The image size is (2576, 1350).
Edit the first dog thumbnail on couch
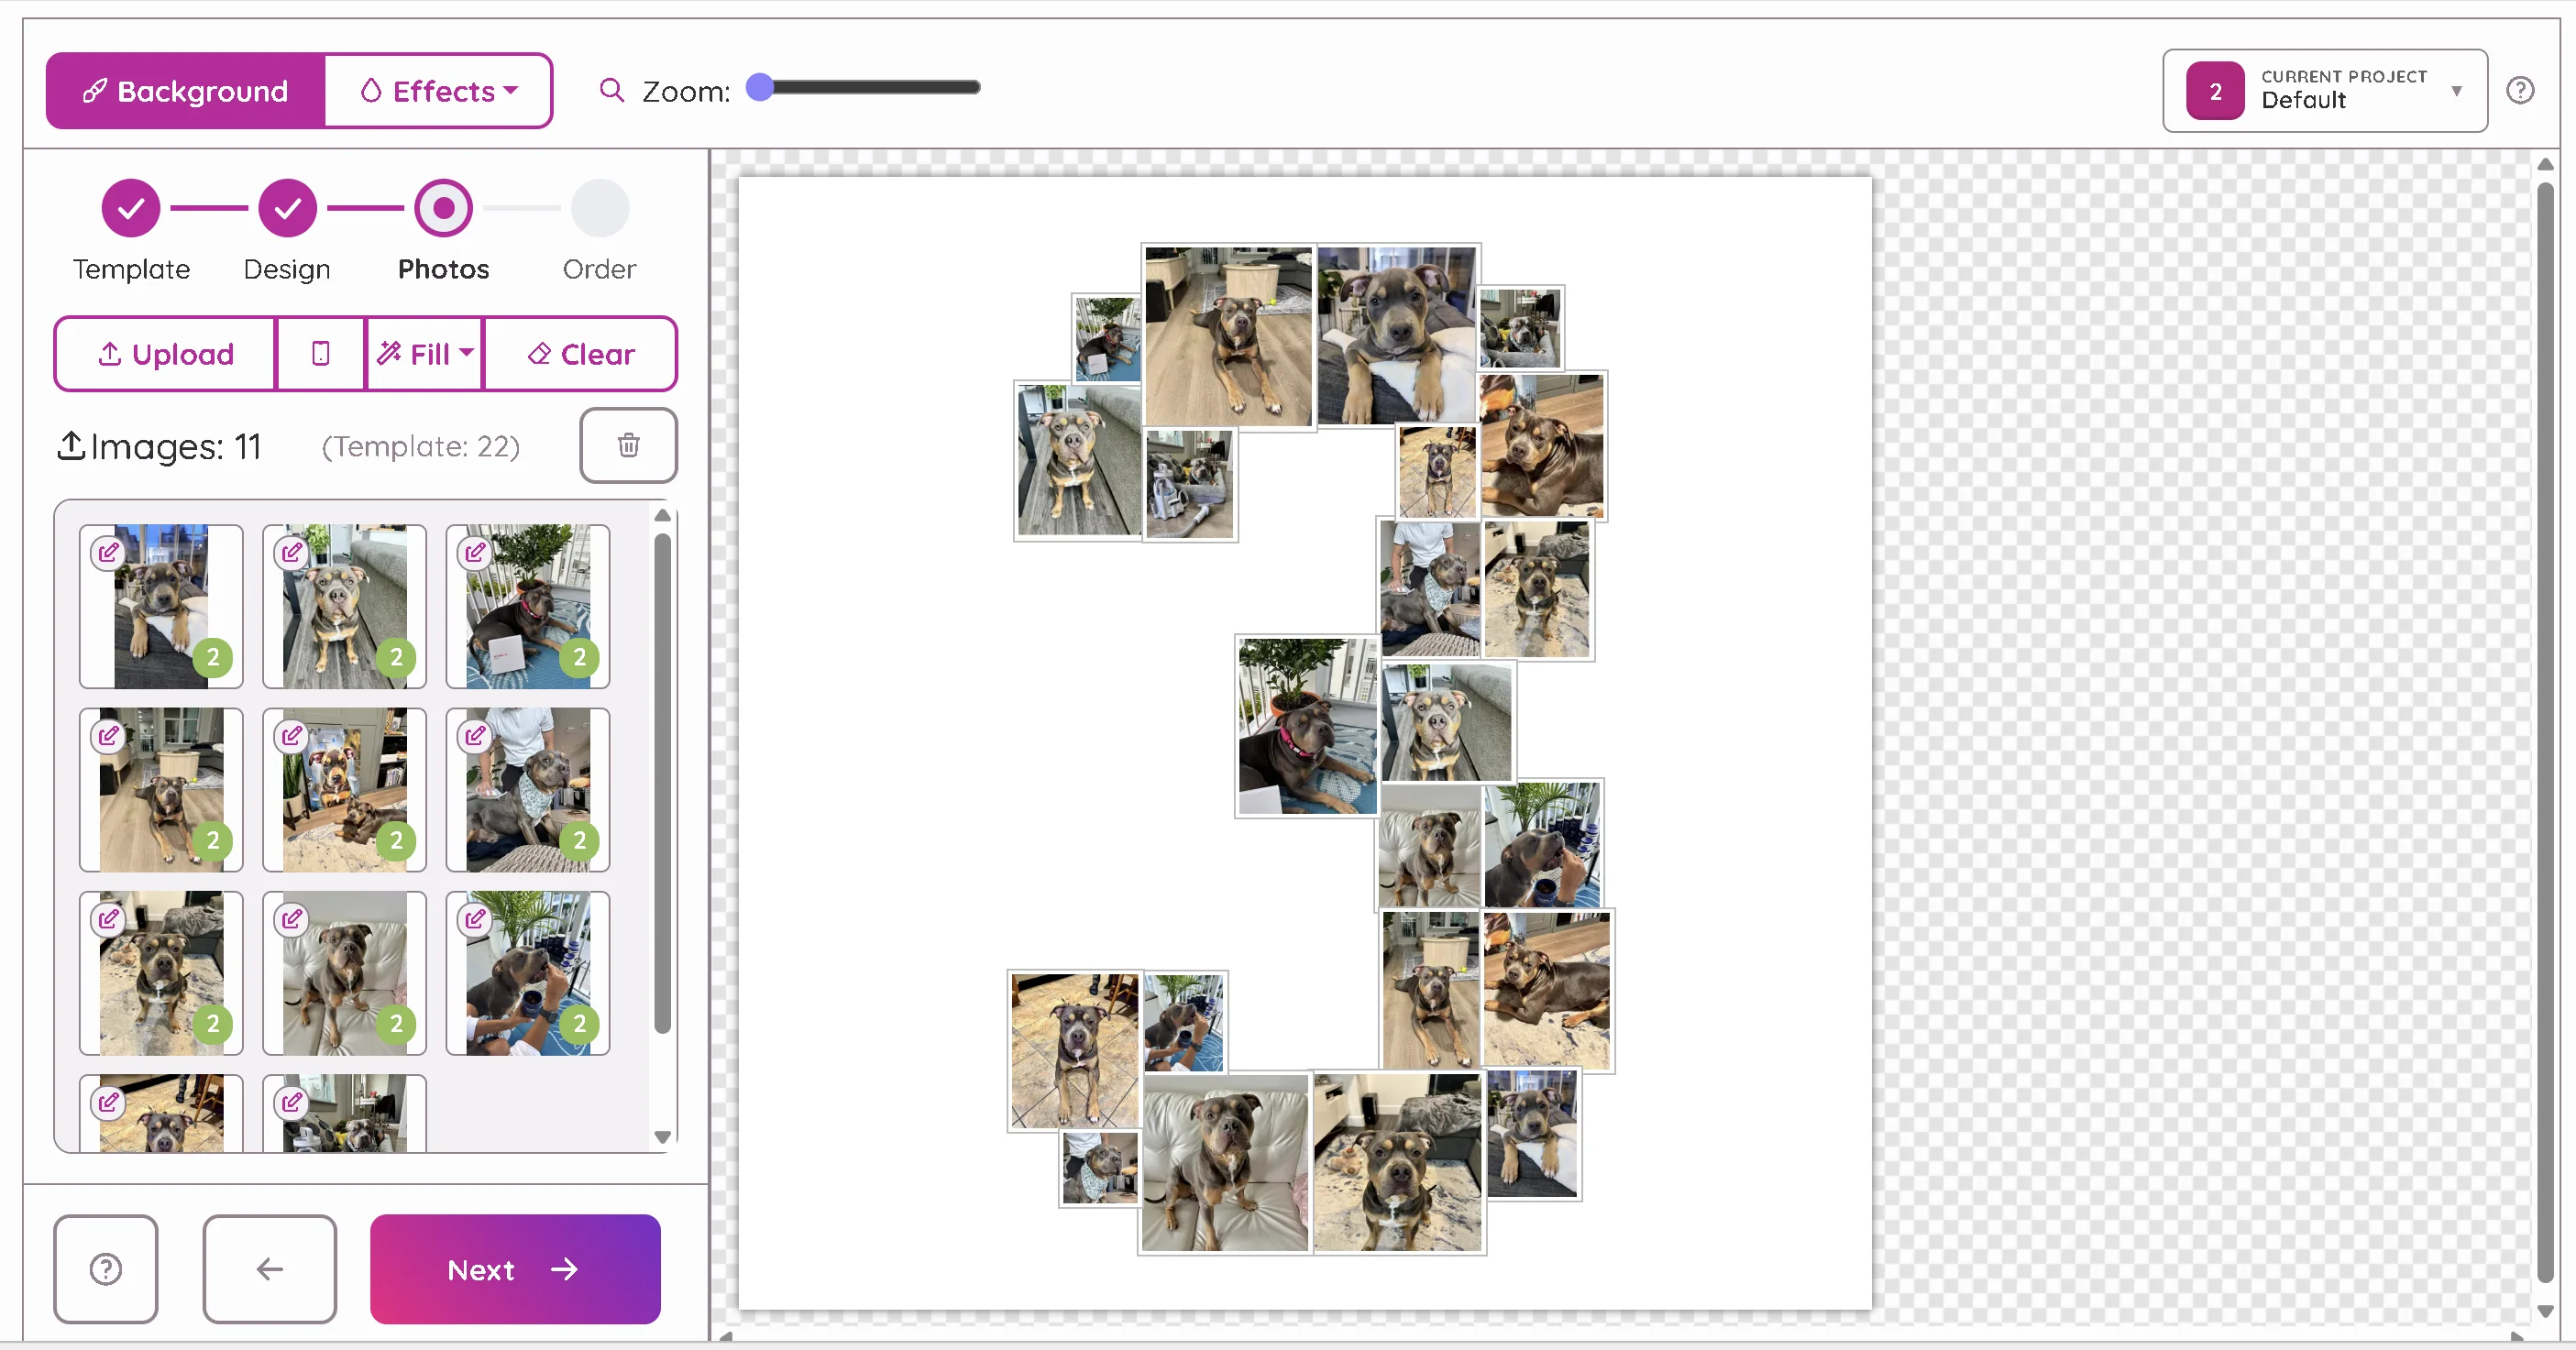[x=108, y=552]
